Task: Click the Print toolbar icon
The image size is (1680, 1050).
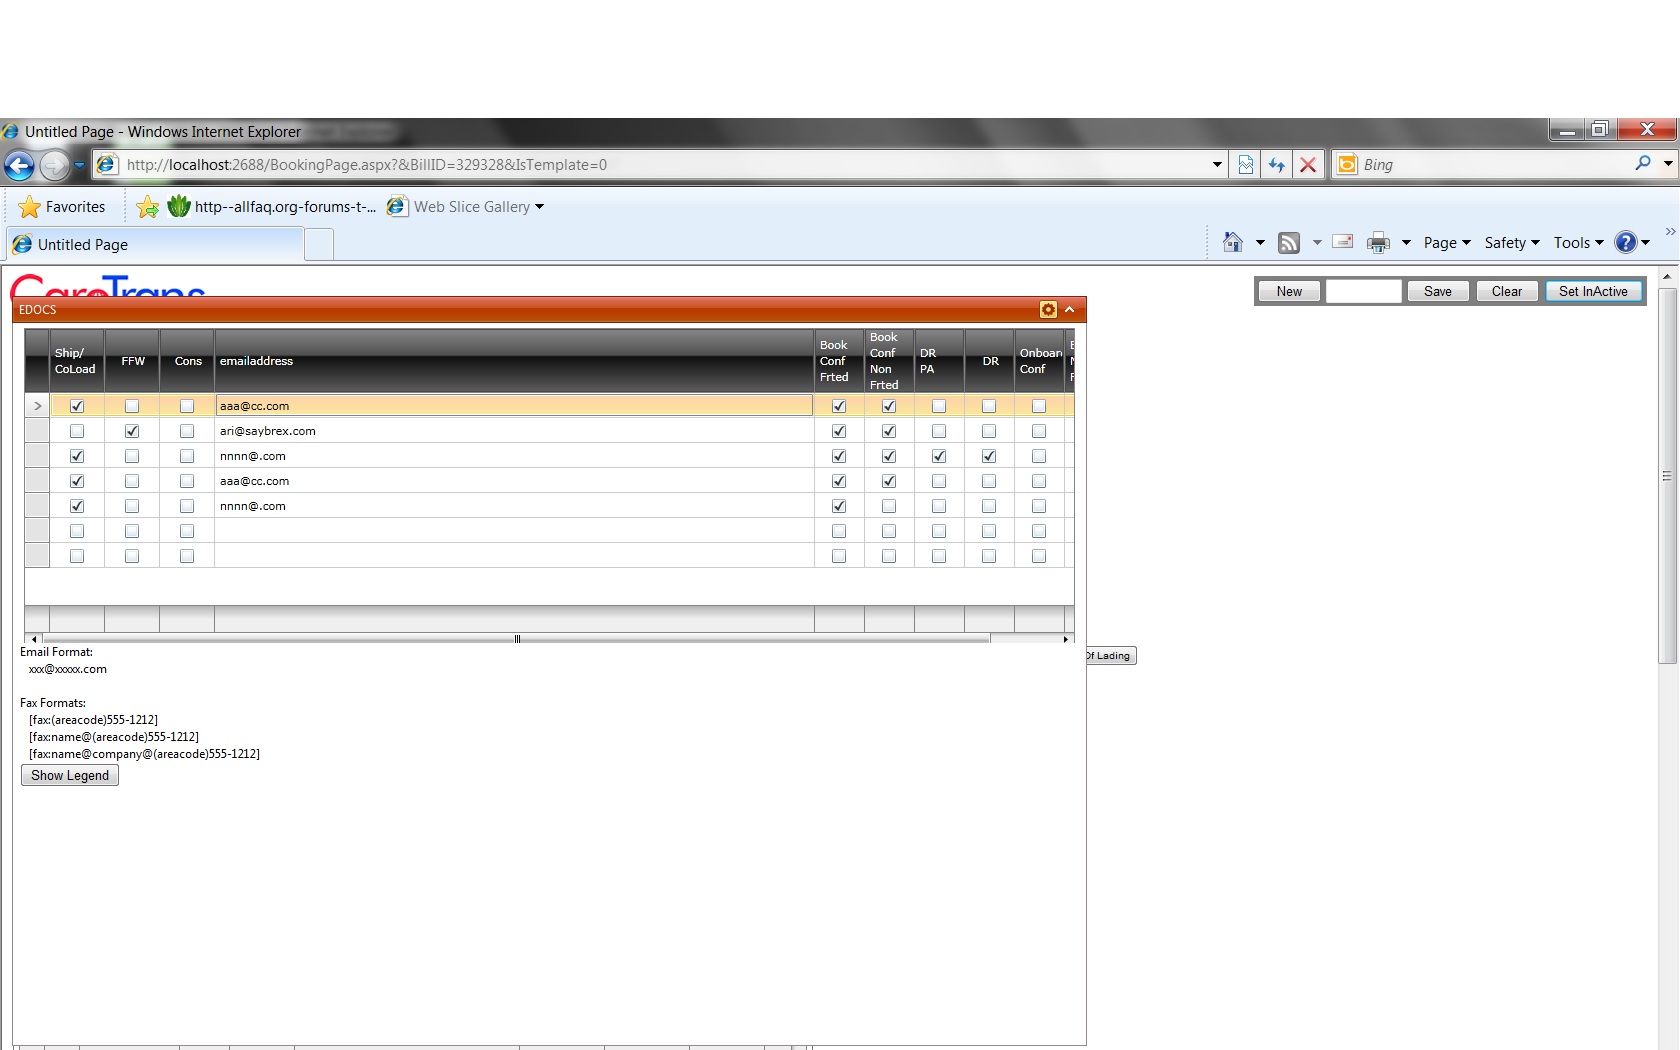Action: tap(1378, 242)
